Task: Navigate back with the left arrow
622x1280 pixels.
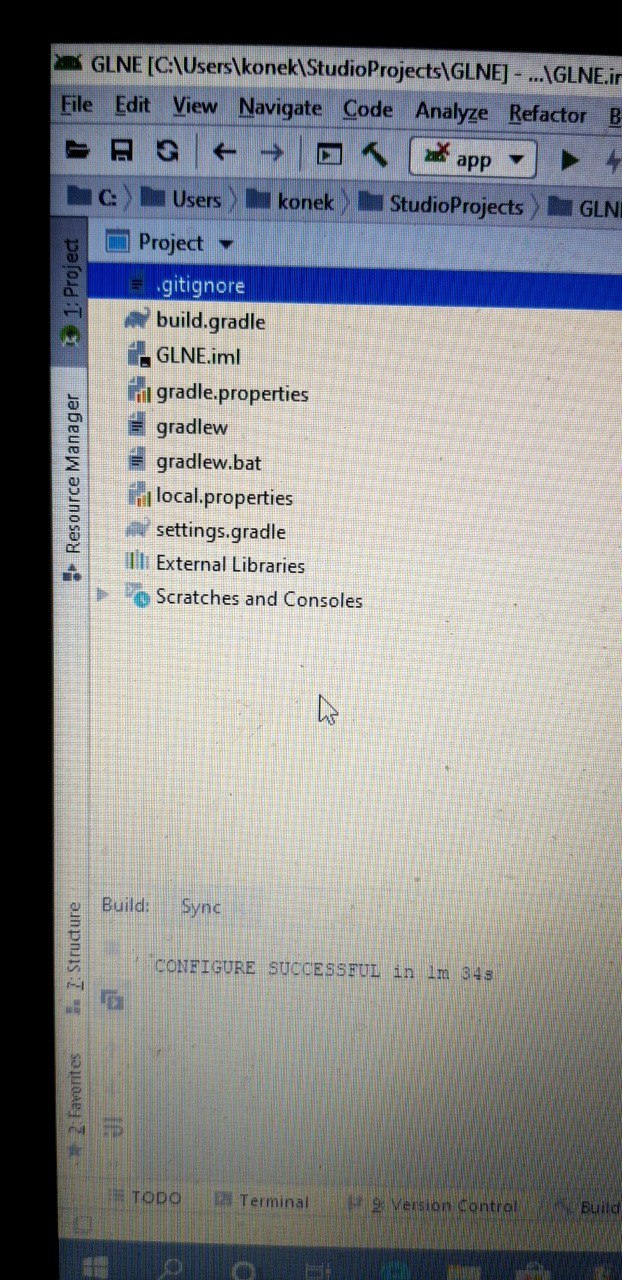Action: 224,152
